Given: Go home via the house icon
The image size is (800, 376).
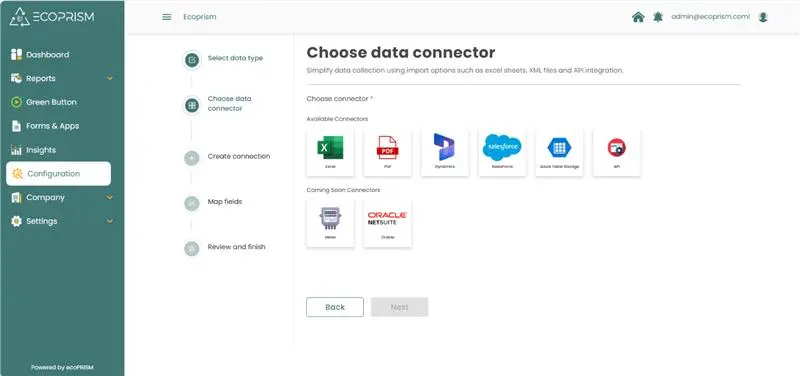Looking at the screenshot, I should 638,17.
